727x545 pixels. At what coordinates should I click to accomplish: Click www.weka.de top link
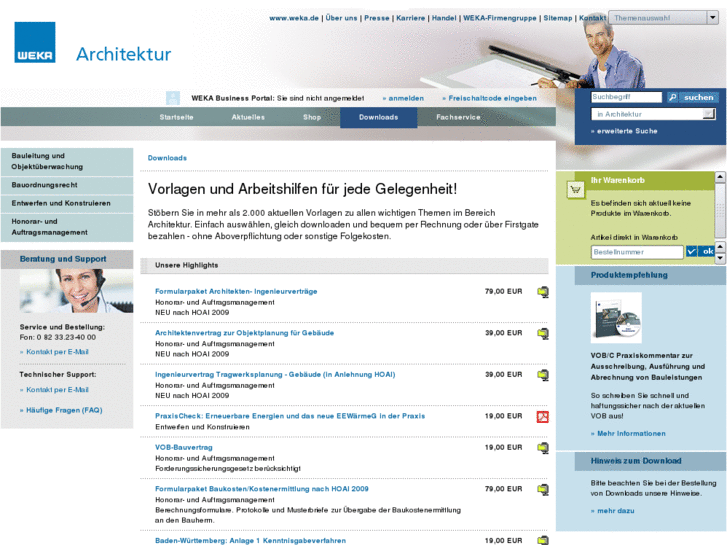pos(294,18)
